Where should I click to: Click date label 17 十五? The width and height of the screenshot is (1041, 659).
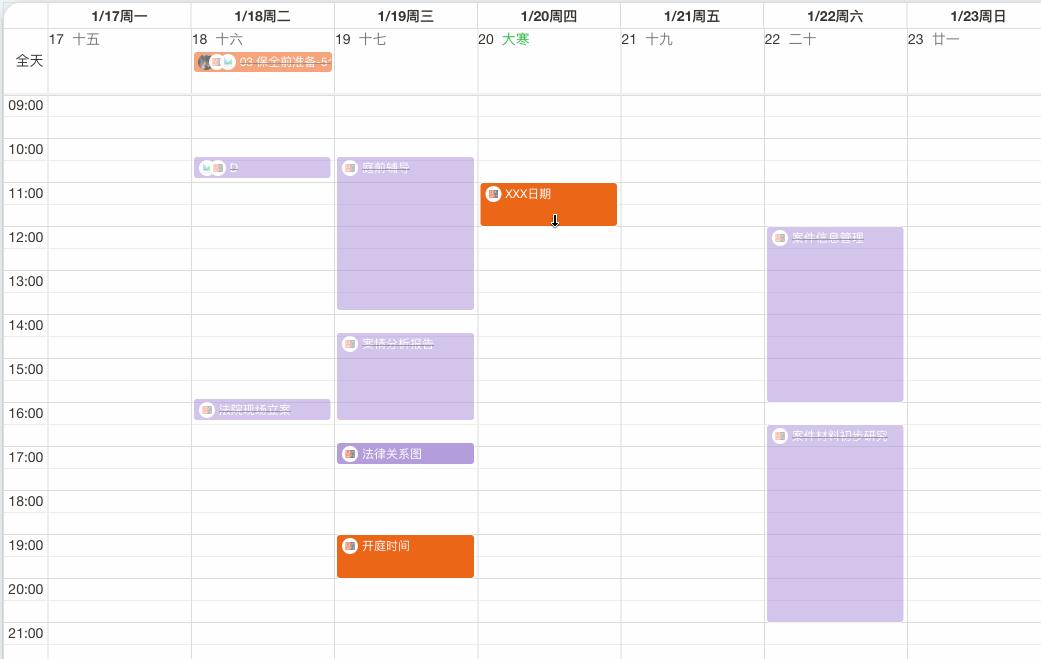coord(74,39)
